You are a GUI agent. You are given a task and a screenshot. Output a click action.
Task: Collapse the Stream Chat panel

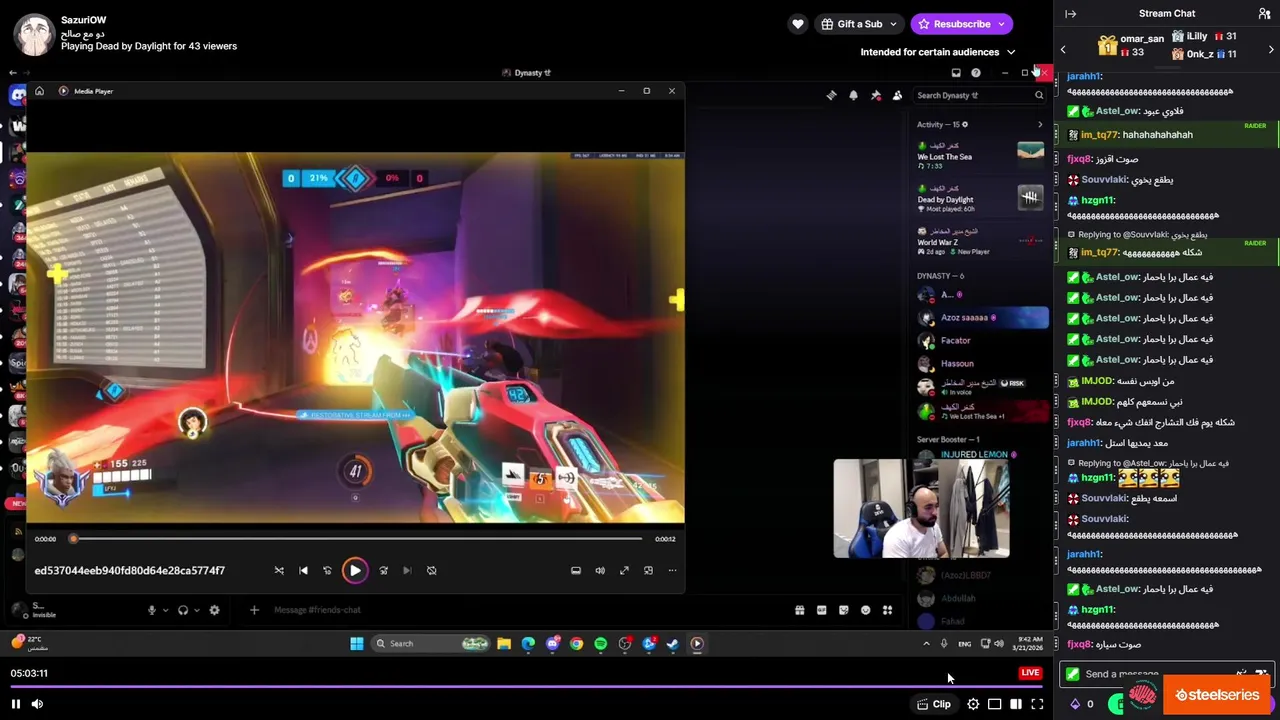point(1071,14)
